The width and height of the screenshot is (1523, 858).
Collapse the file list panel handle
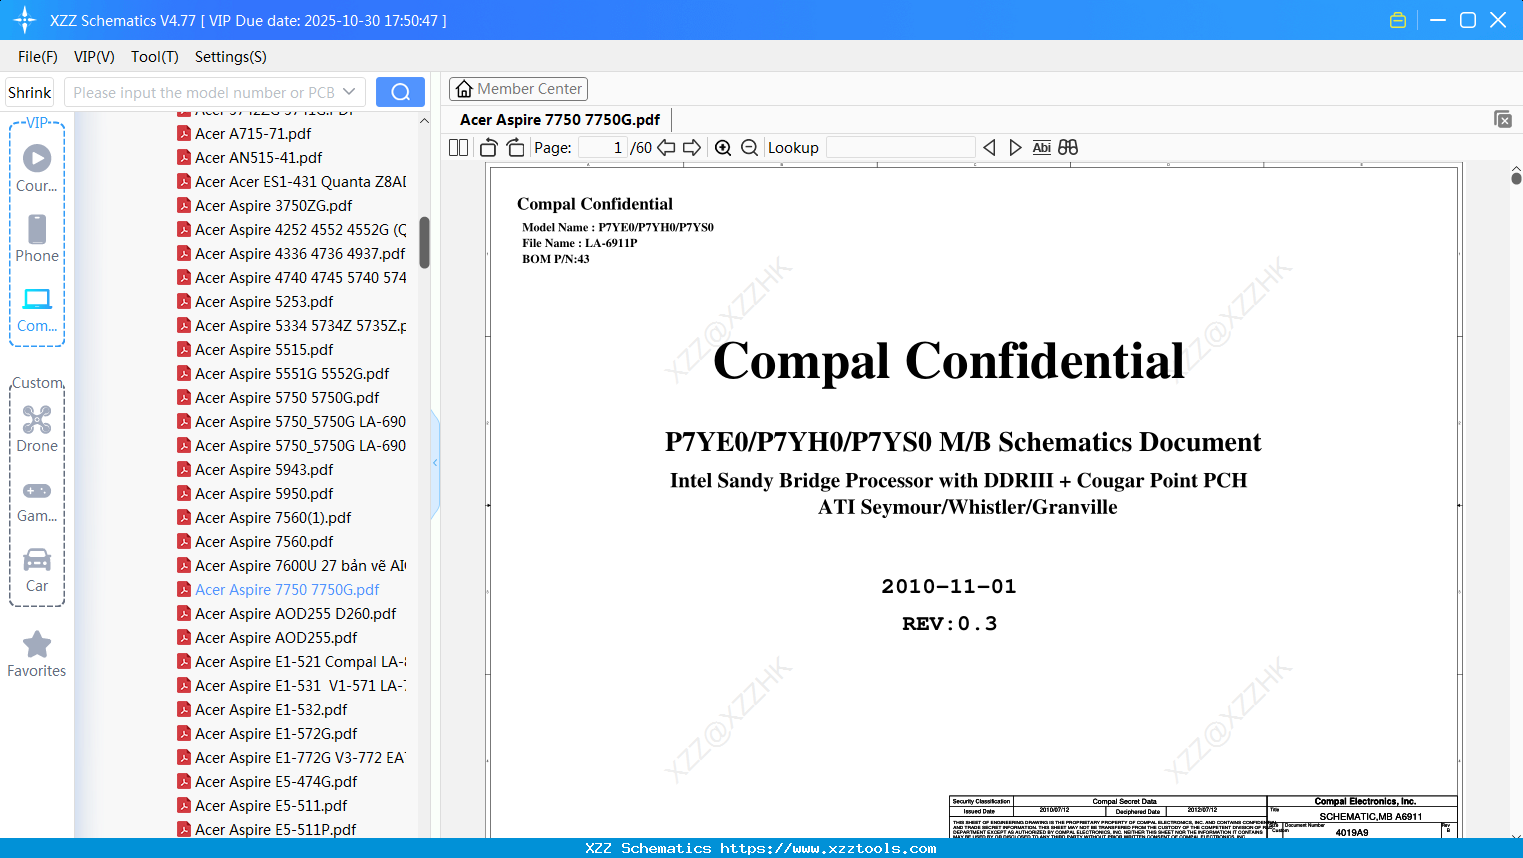pyautogui.click(x=435, y=463)
